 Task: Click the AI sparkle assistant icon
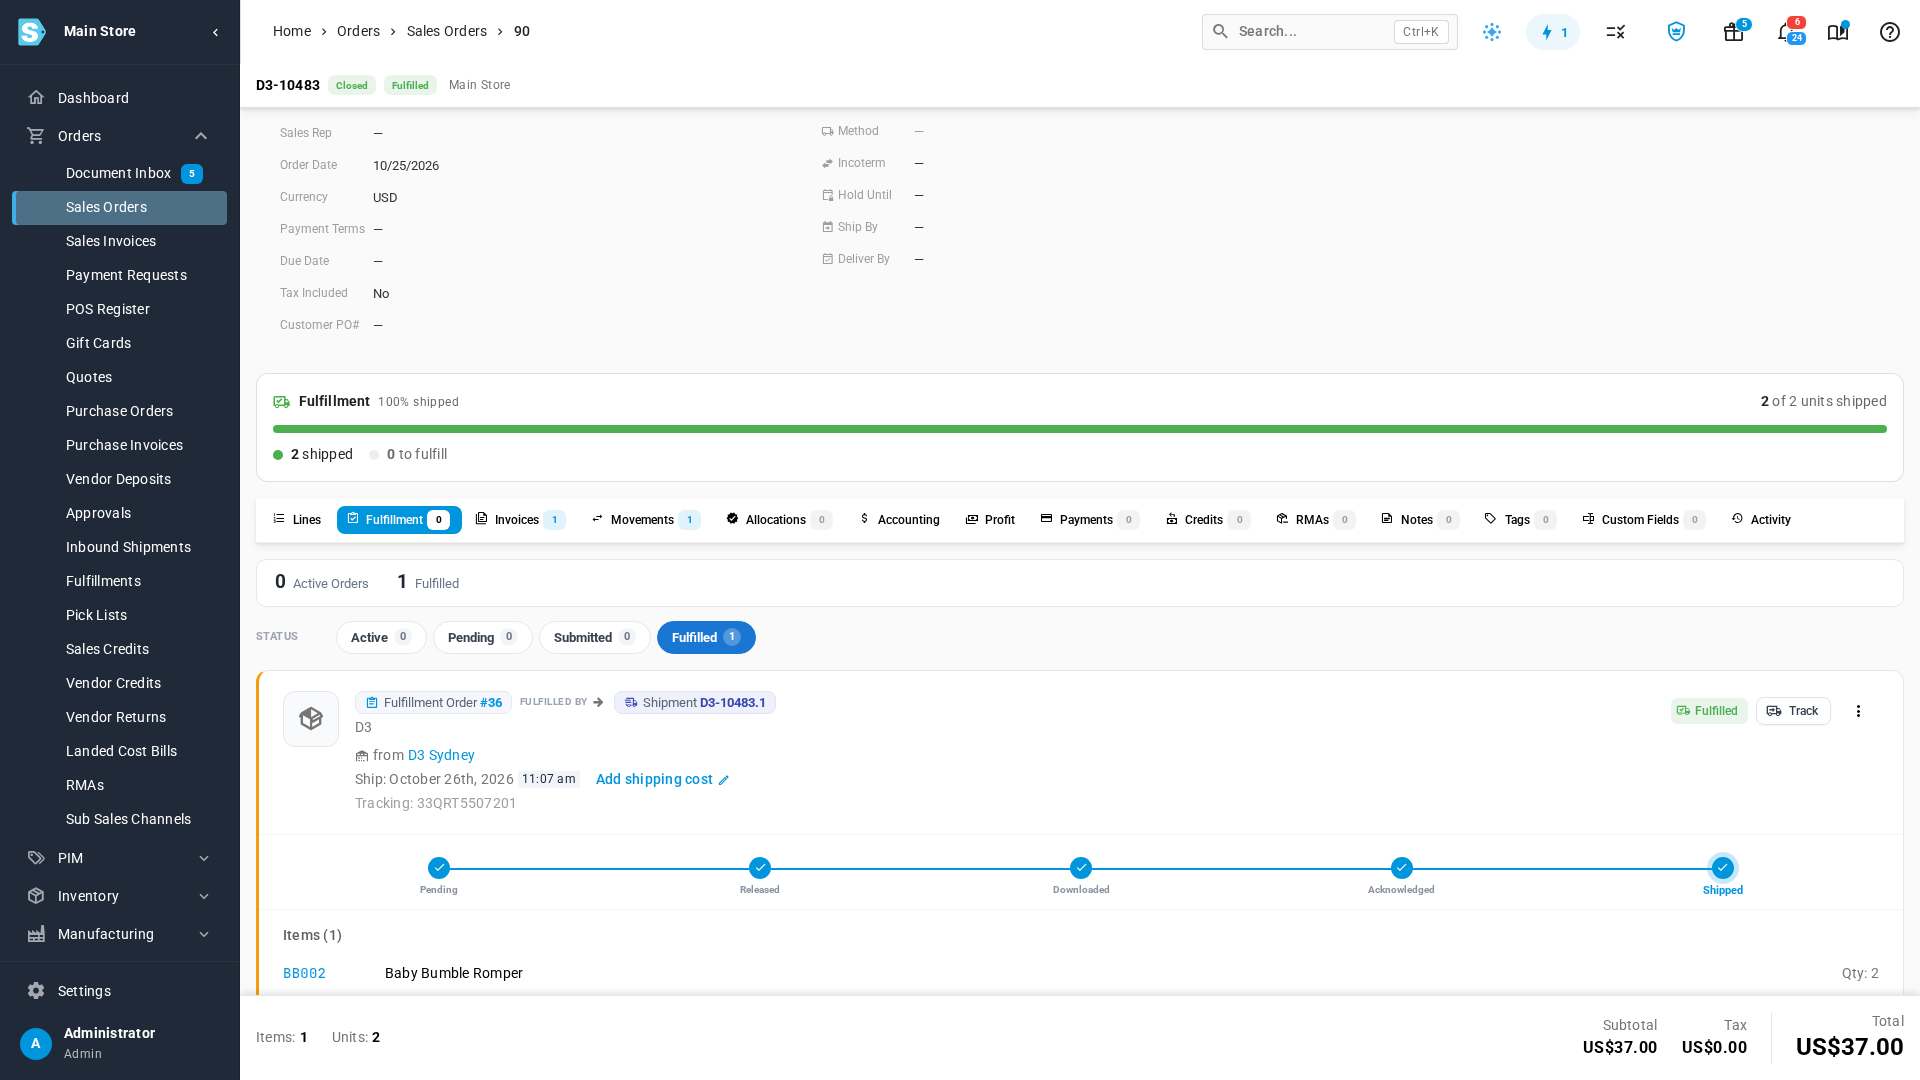click(1492, 32)
